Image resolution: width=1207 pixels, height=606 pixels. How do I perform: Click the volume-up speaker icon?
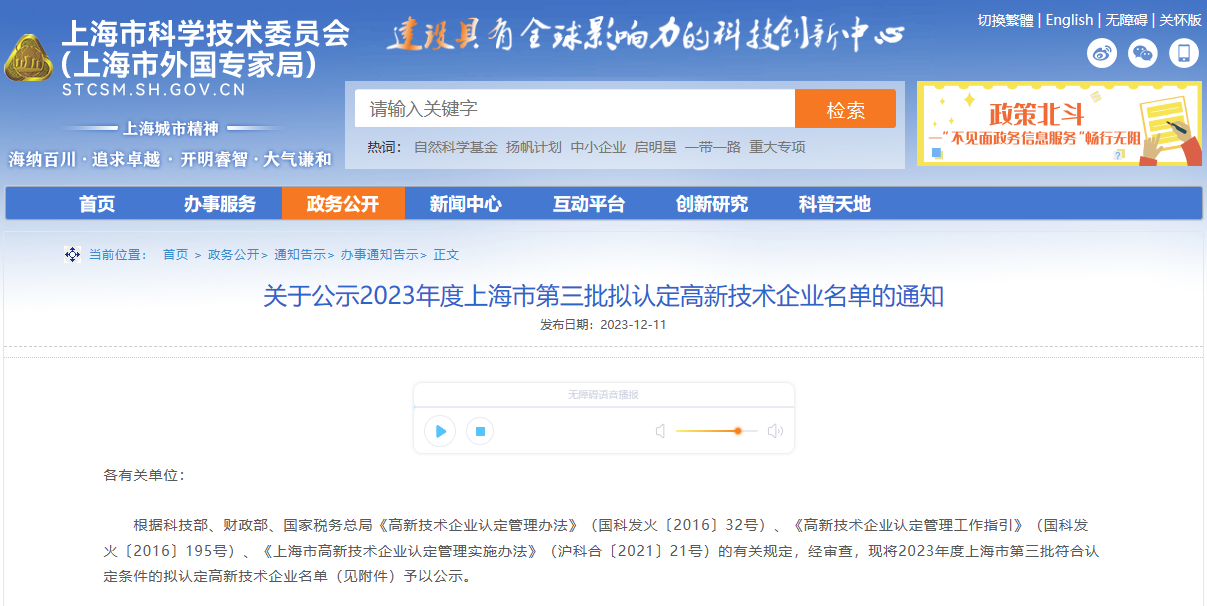coord(776,430)
